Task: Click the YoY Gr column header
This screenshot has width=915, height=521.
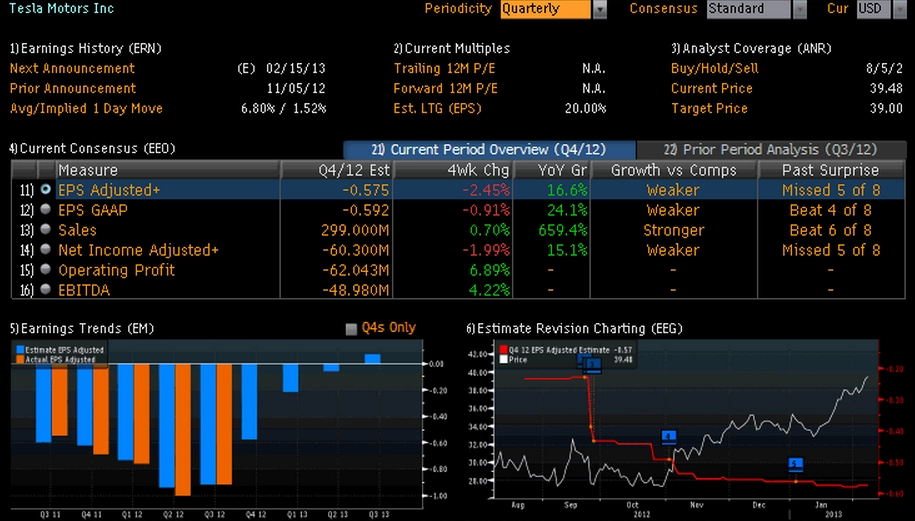Action: [551, 170]
